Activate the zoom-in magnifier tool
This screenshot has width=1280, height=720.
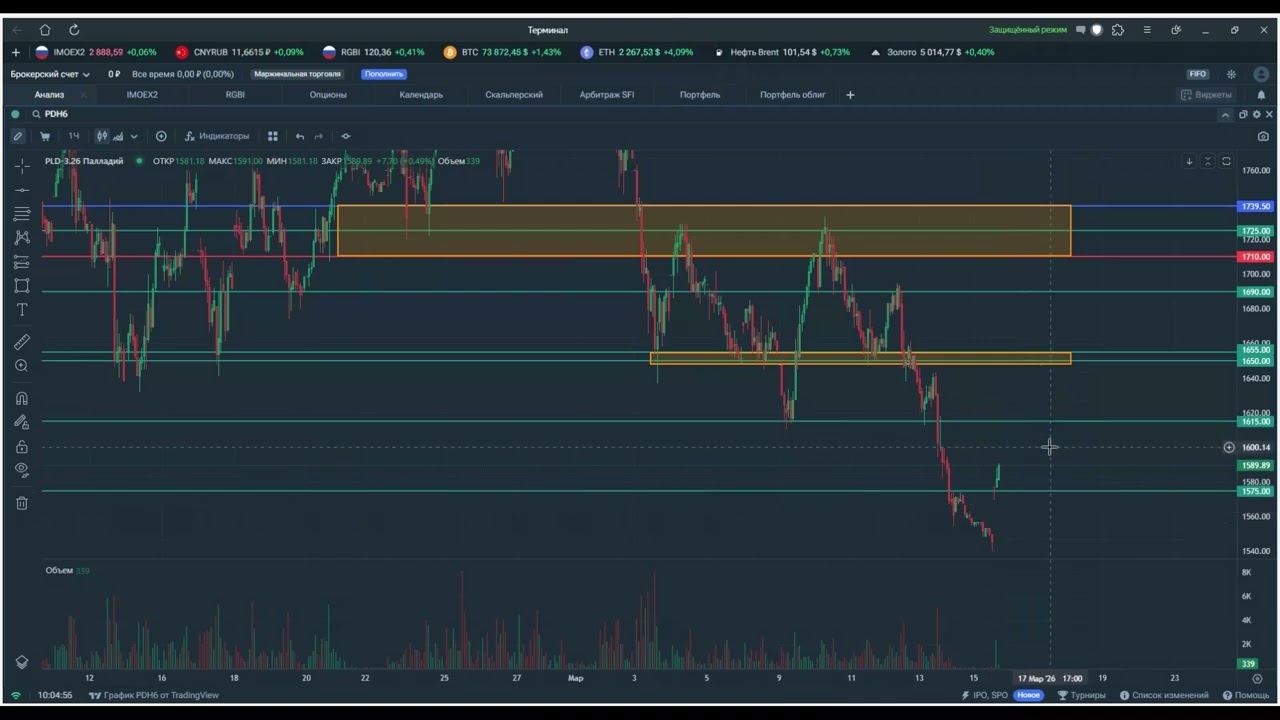(22, 366)
